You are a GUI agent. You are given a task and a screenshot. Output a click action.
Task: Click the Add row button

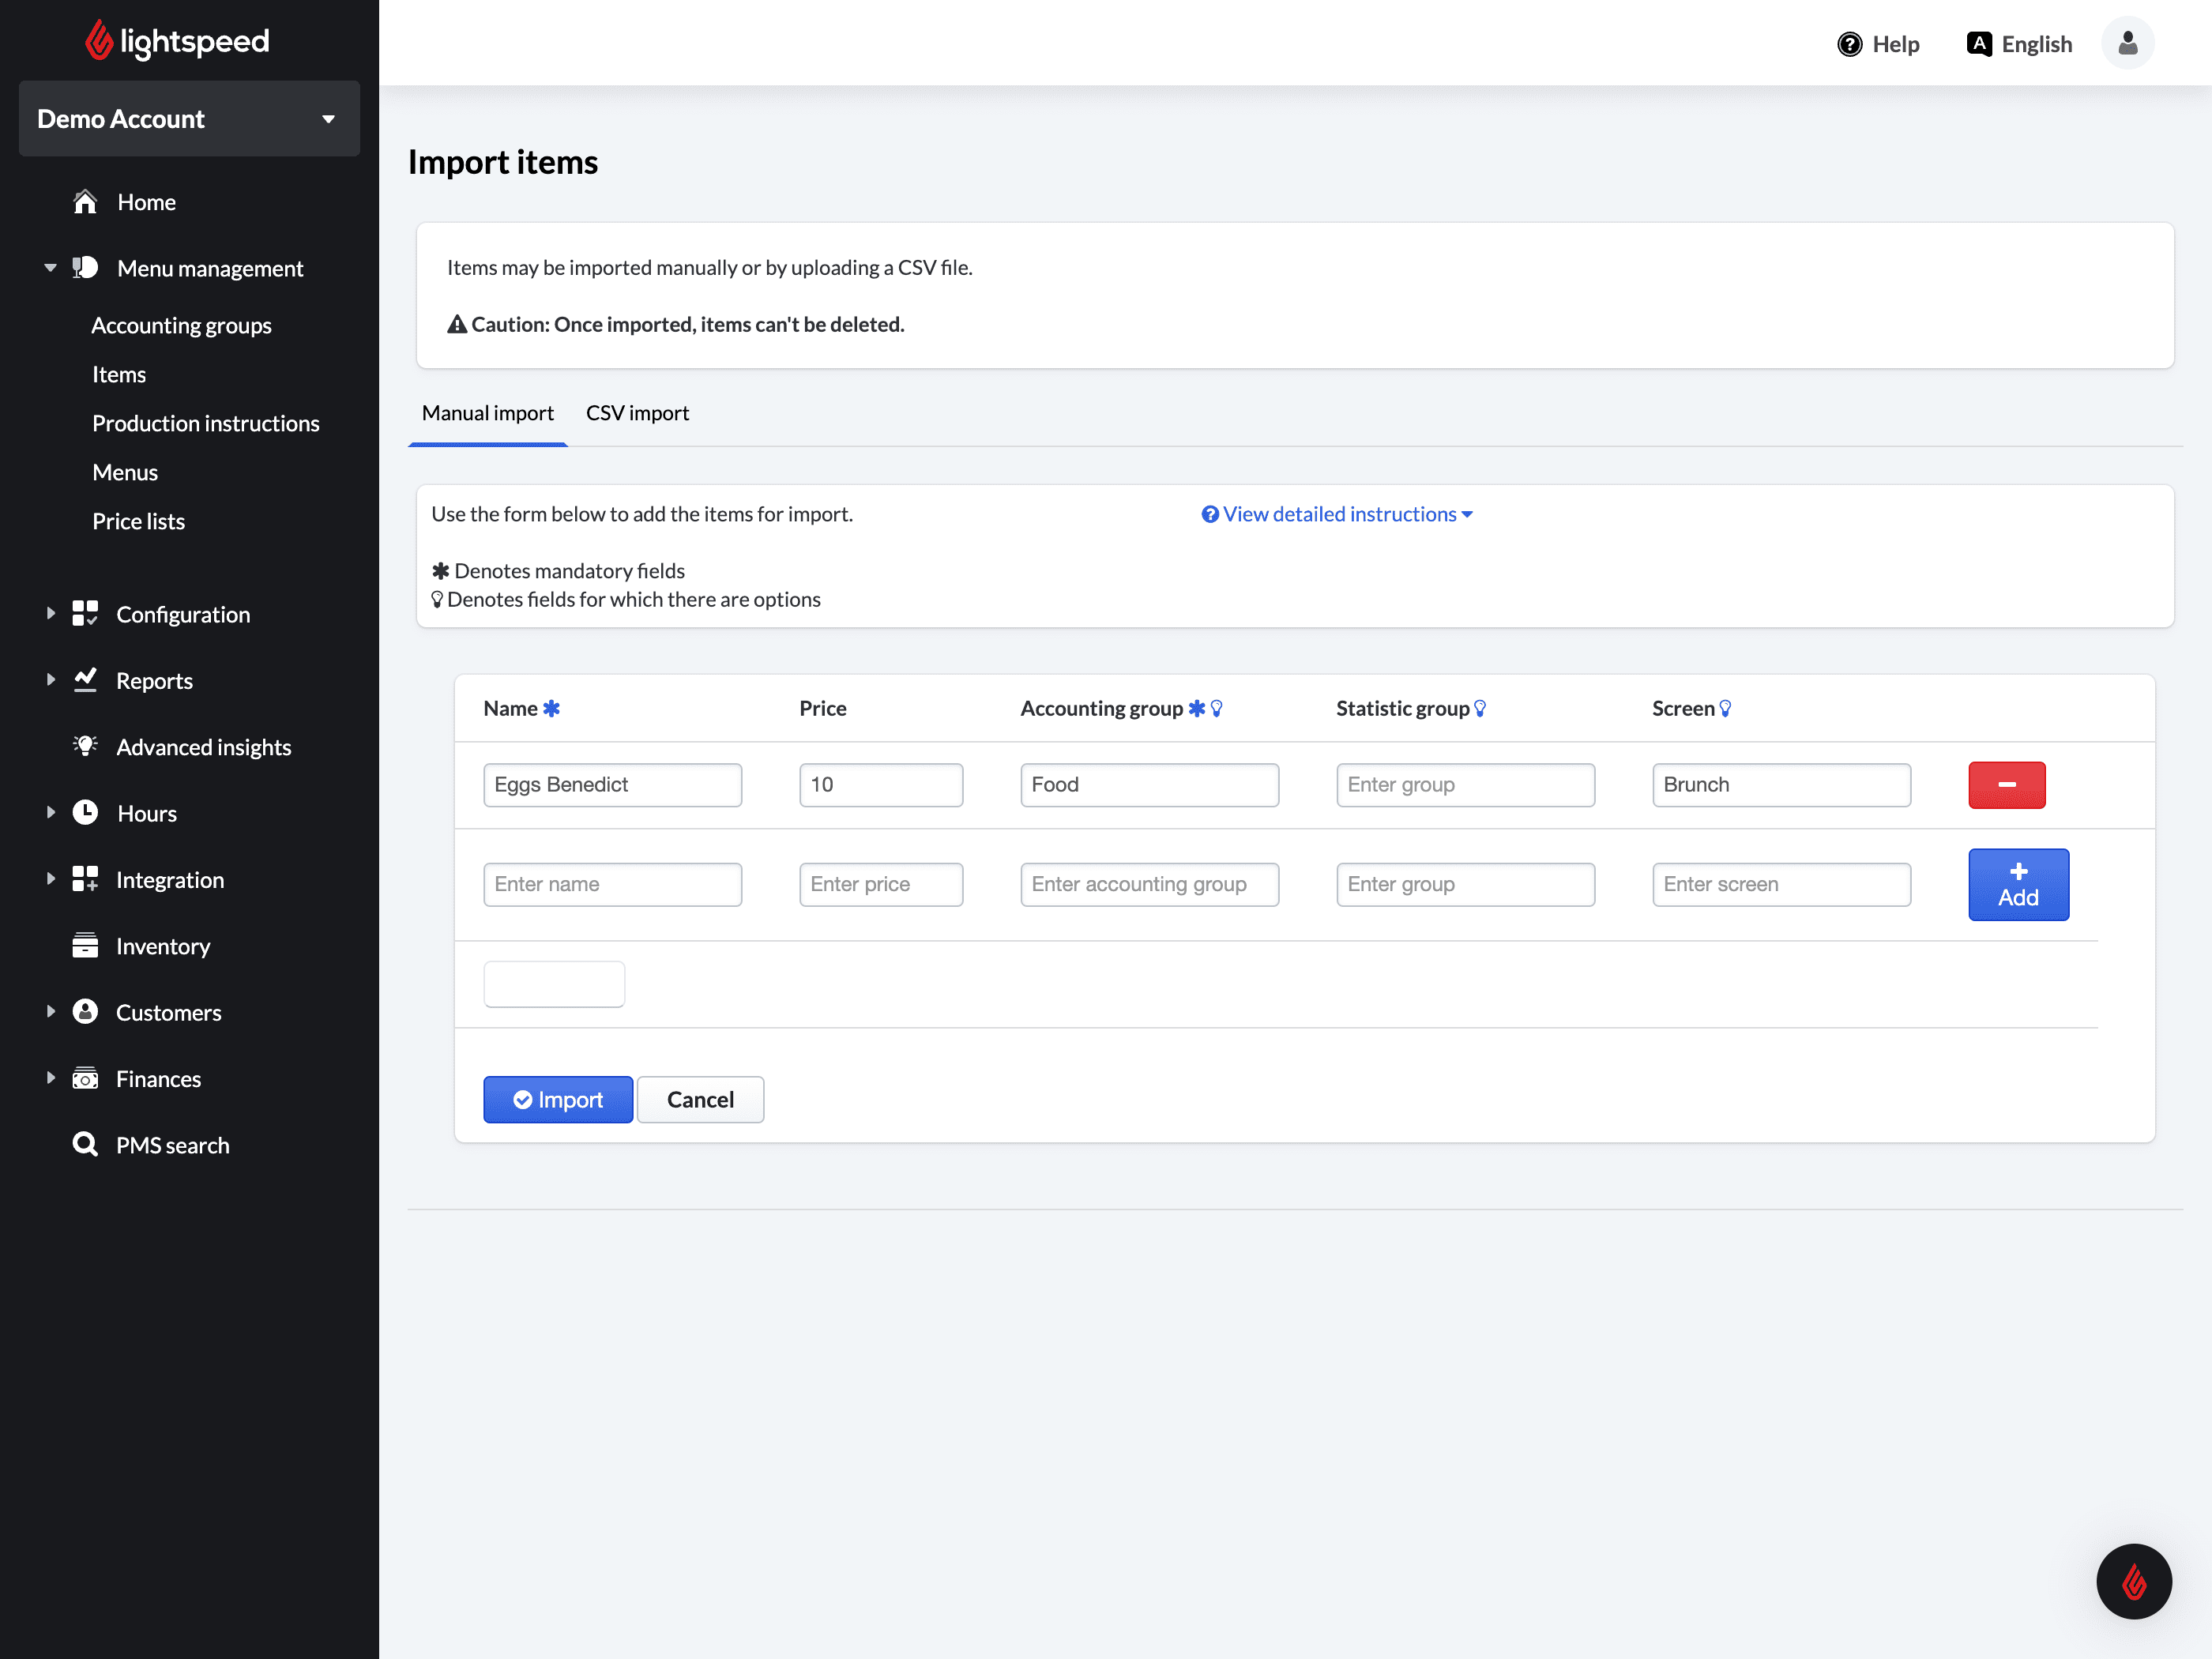tap(2017, 884)
